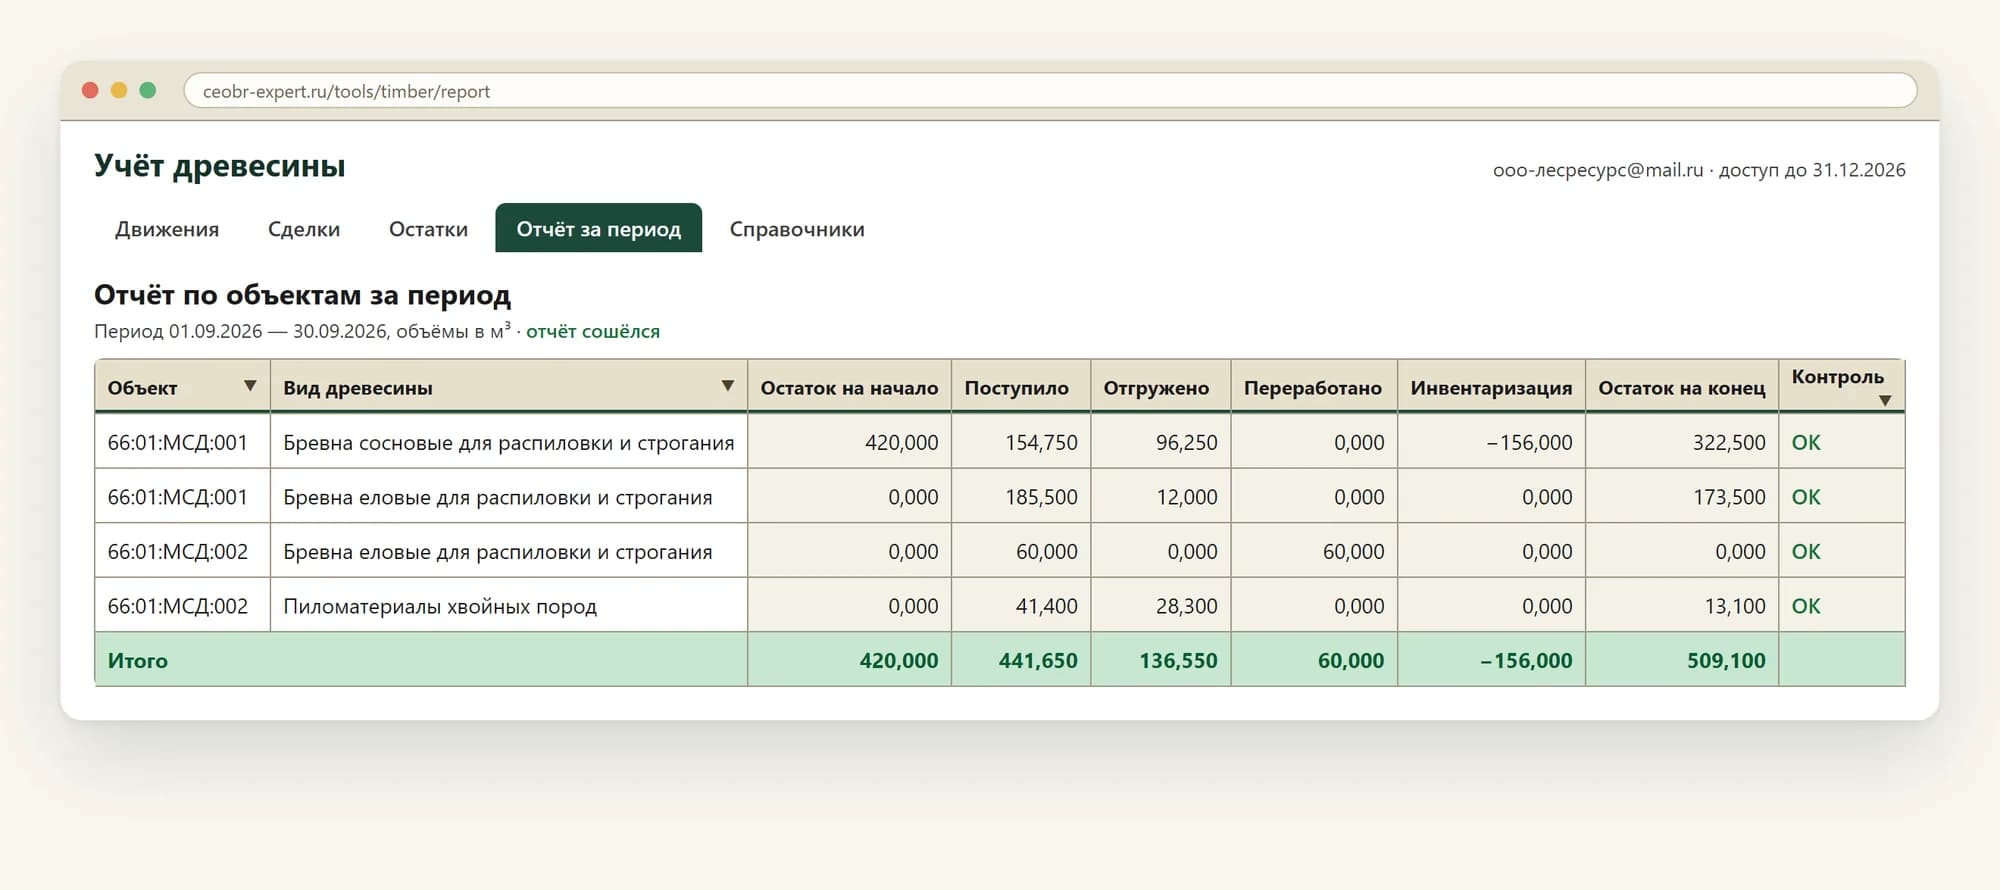Click the 'Учёт древесины' page title
The width and height of the screenshot is (2000, 890).
(x=220, y=166)
